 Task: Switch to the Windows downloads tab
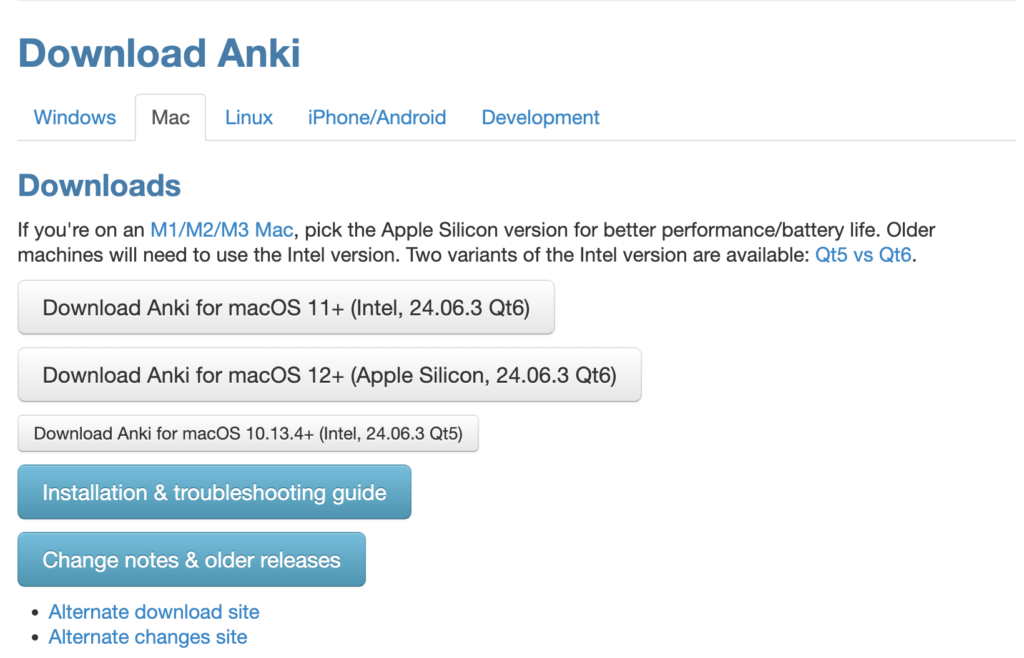[74, 117]
